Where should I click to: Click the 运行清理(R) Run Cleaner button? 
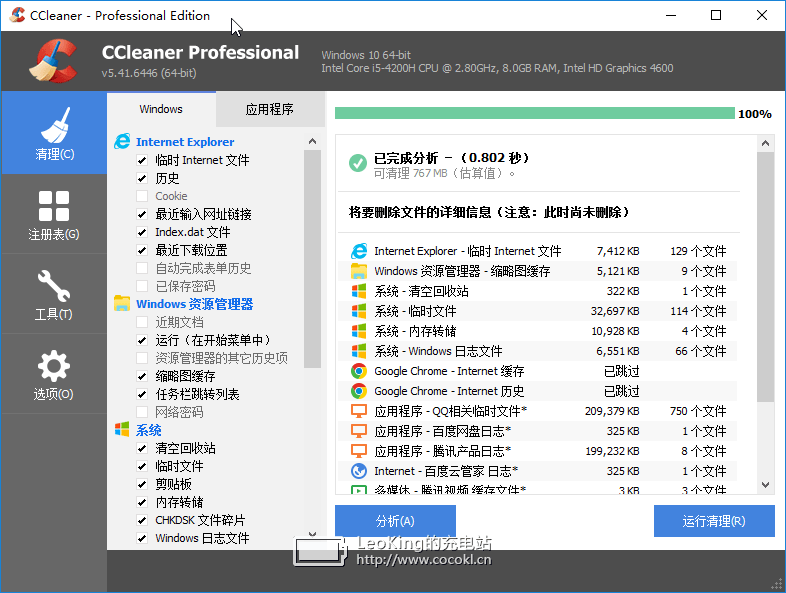pos(714,521)
